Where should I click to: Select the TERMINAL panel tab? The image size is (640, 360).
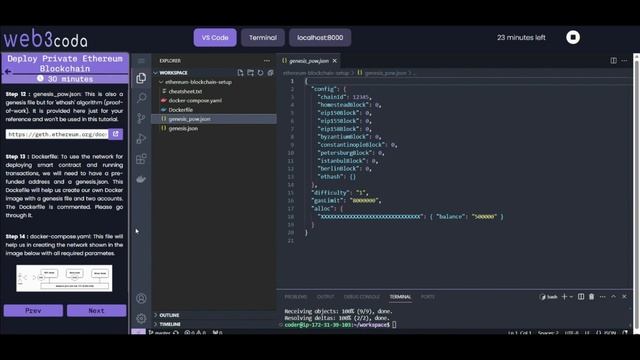[400, 297]
